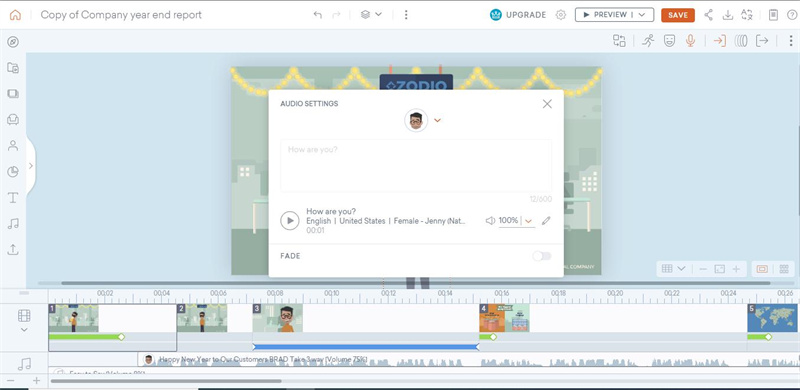Open the characters library
Image resolution: width=800 pixels, height=390 pixels.
click(x=13, y=145)
